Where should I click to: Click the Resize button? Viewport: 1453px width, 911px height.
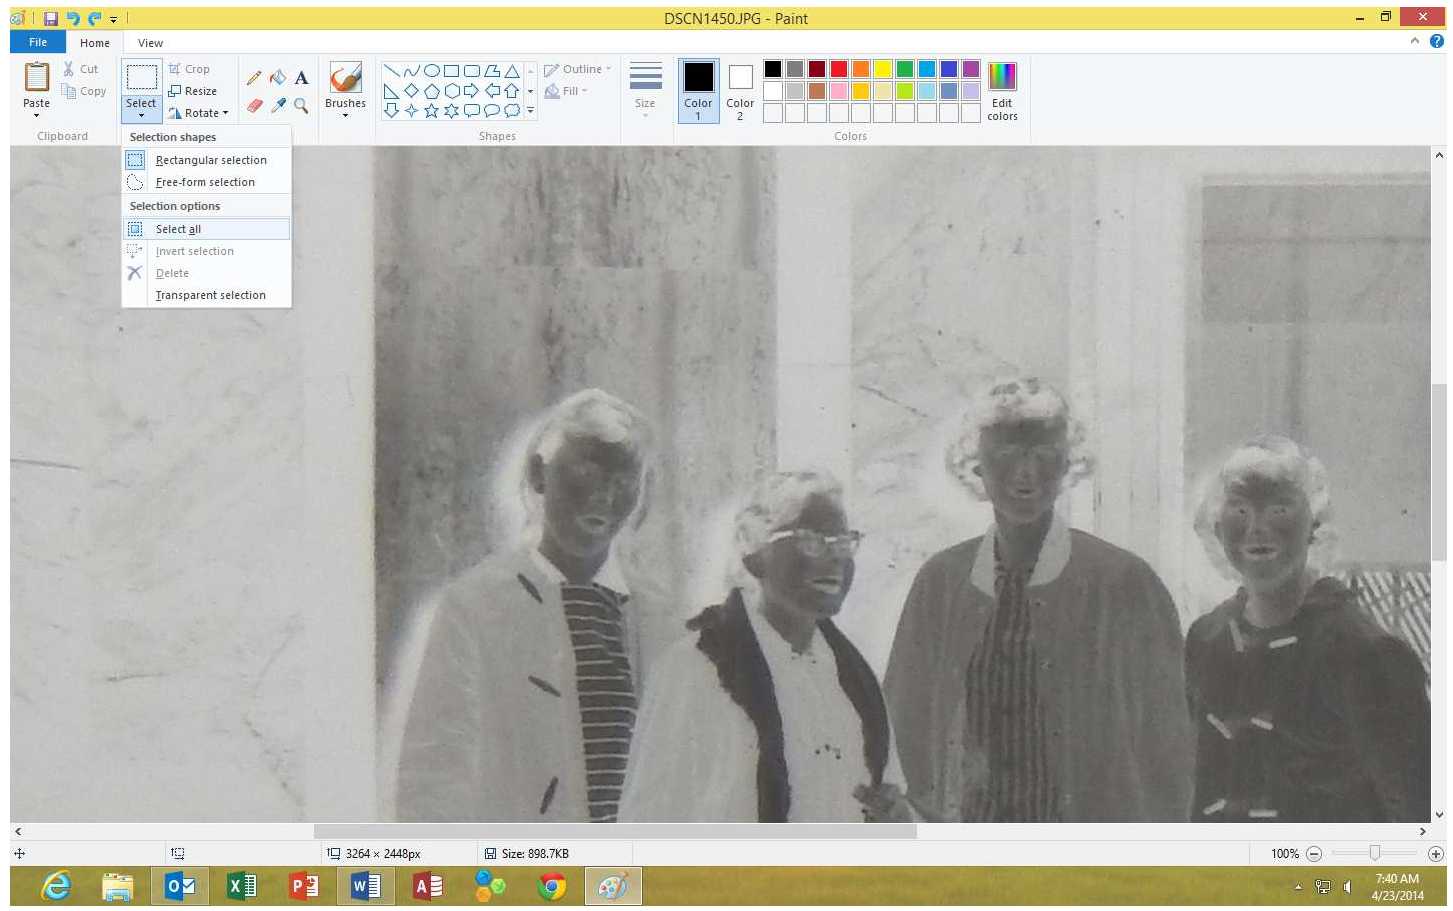tap(193, 91)
